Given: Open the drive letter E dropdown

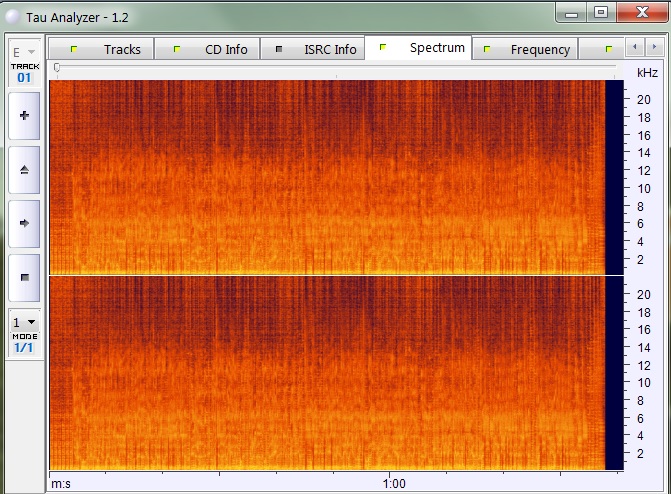Looking at the screenshot, I should (x=24, y=52).
